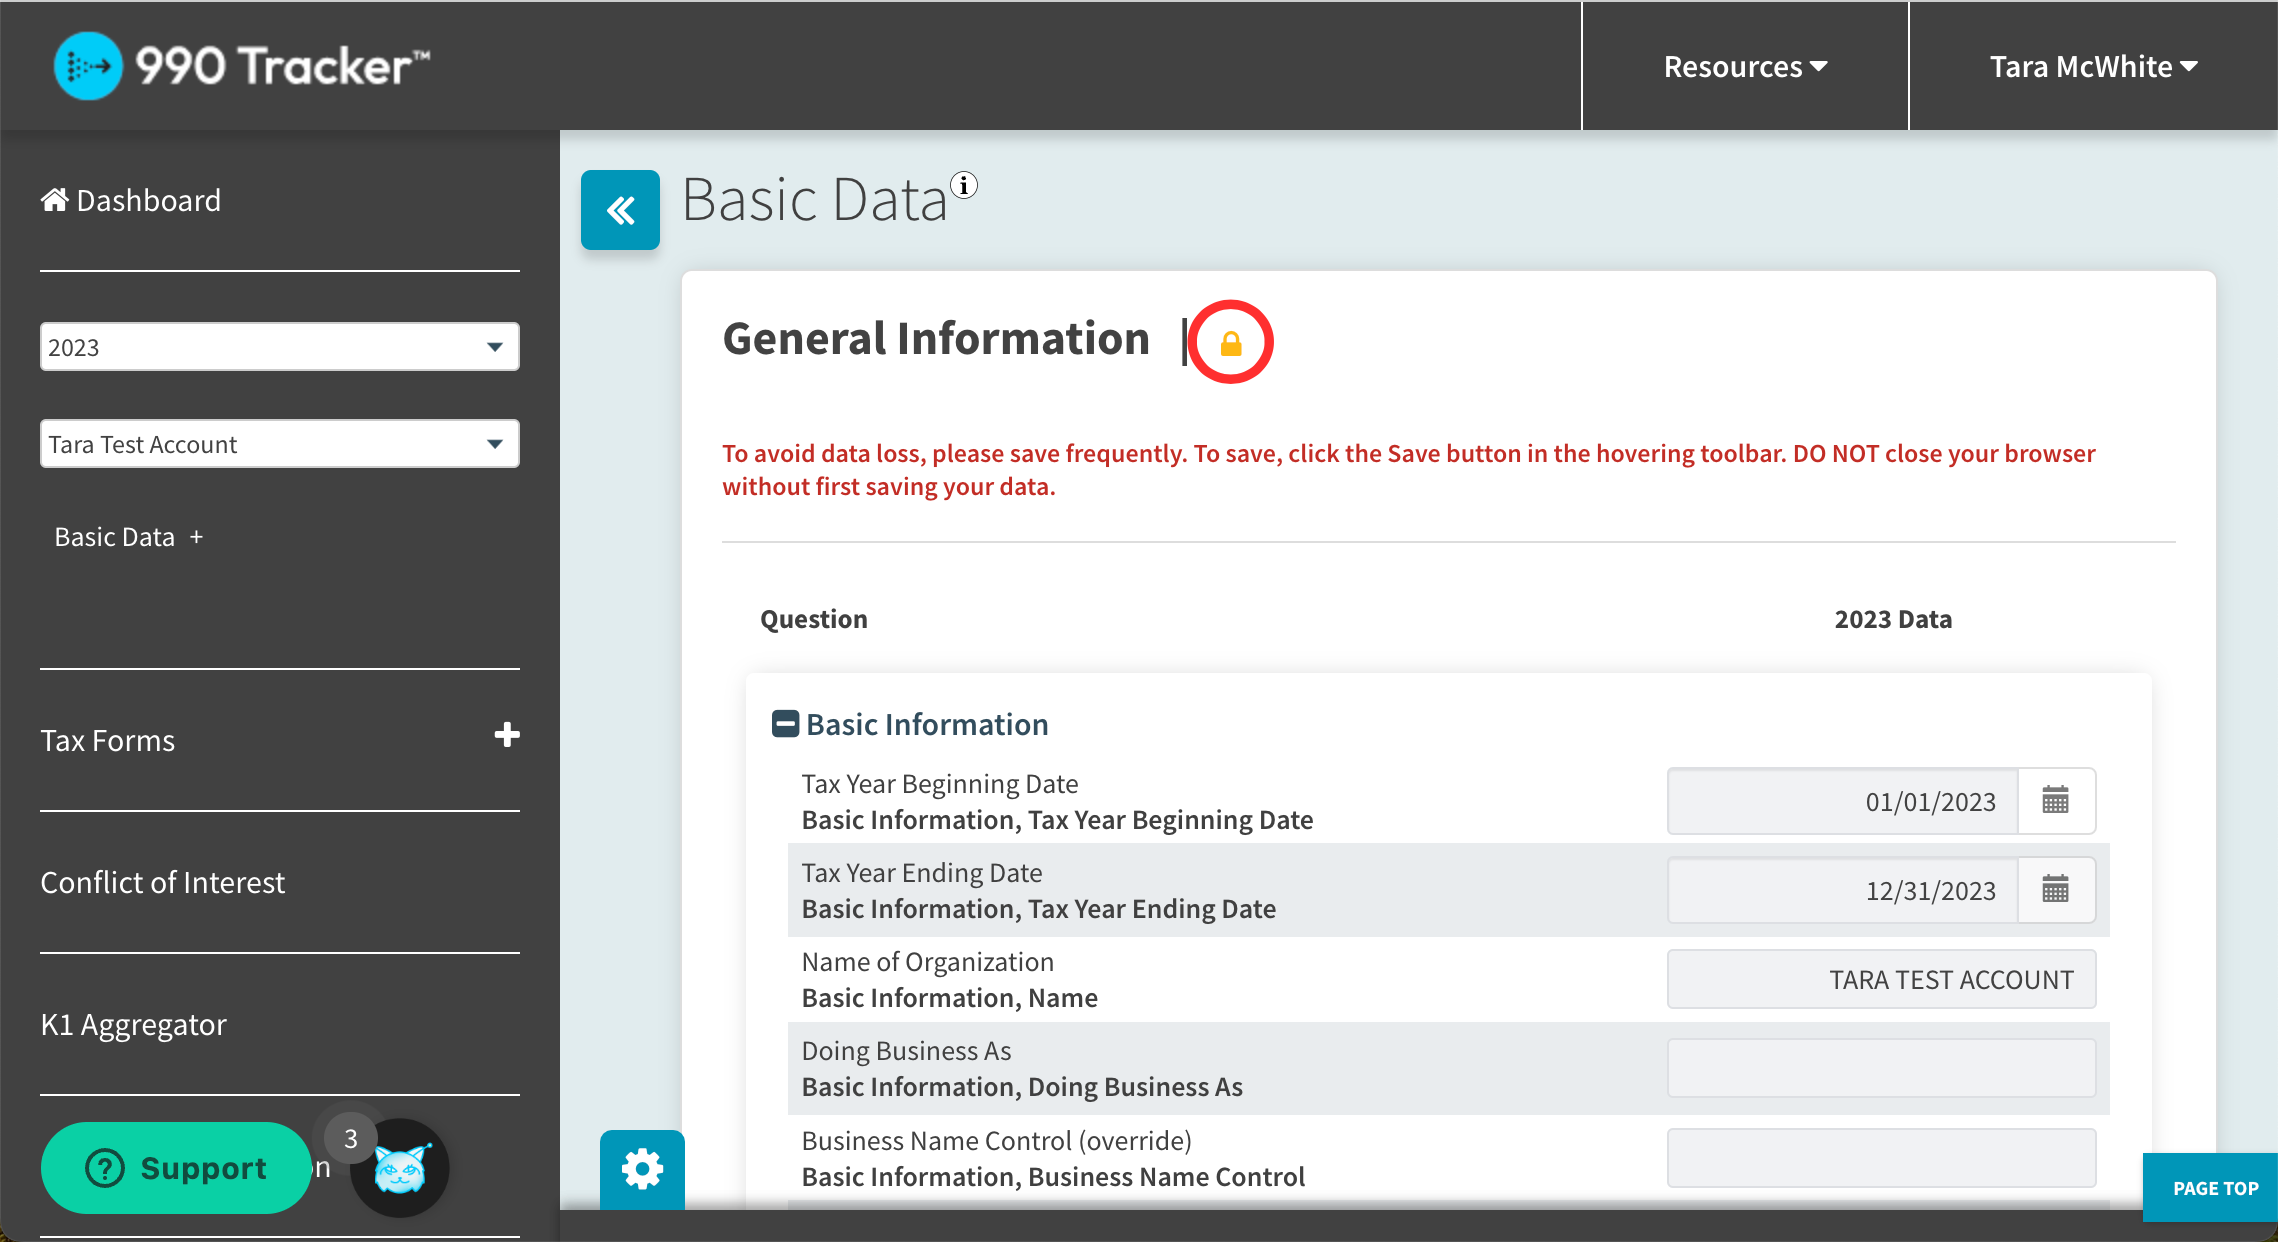
Task: Click the yellow lock icon
Action: tap(1231, 343)
